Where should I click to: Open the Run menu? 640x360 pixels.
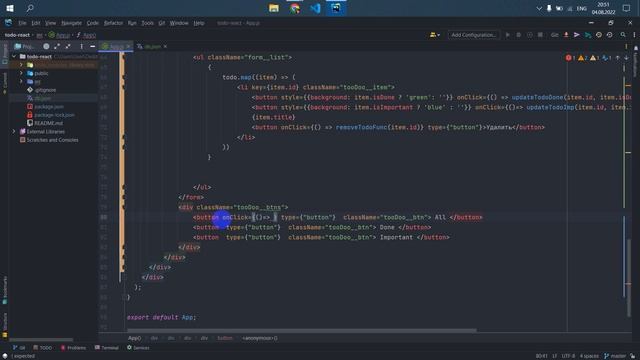point(132,23)
